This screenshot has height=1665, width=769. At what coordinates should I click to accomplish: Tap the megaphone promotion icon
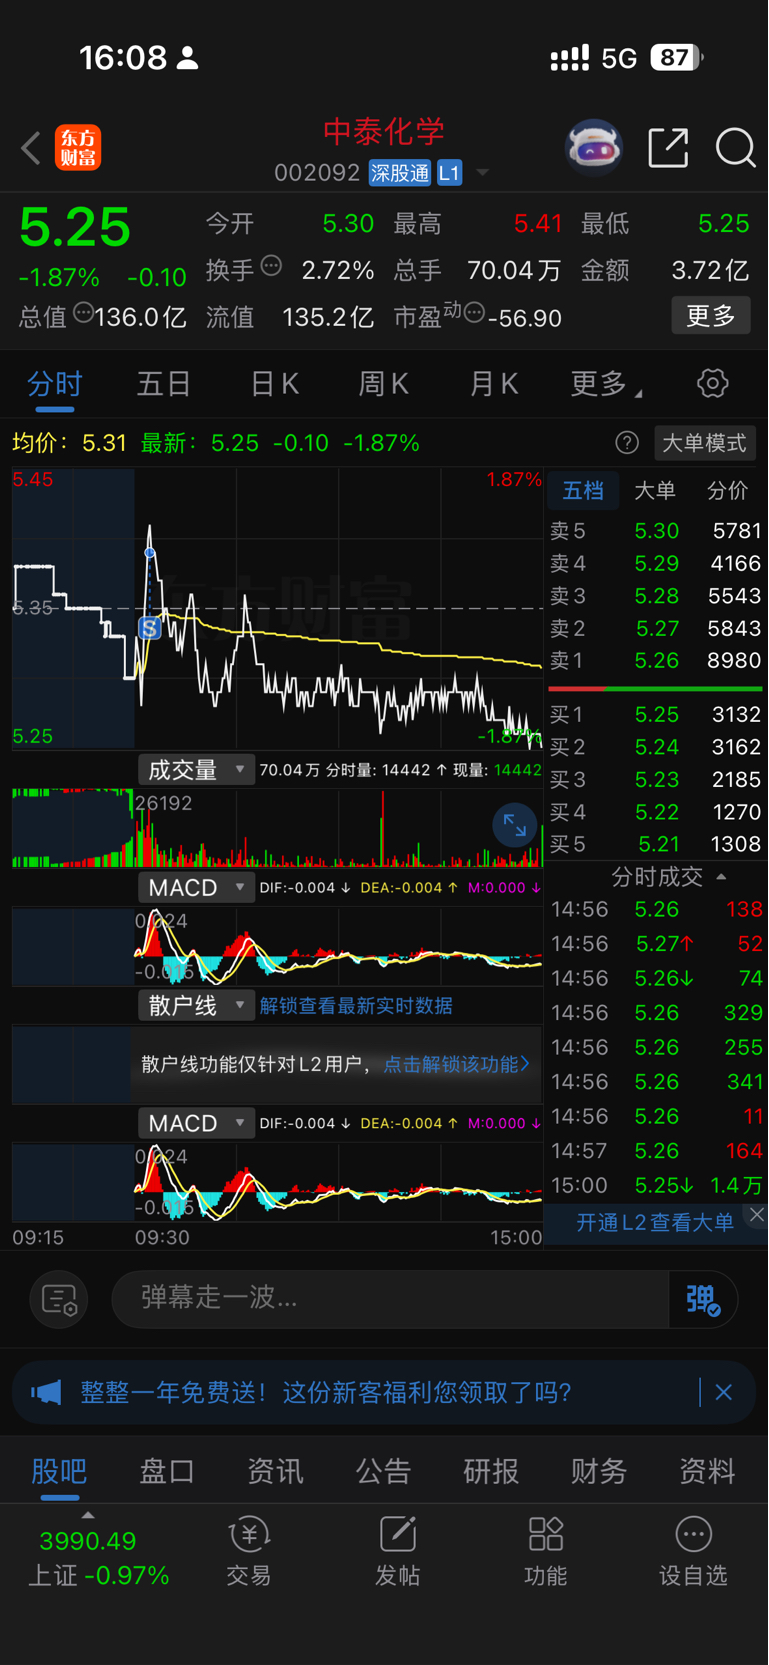click(46, 1392)
